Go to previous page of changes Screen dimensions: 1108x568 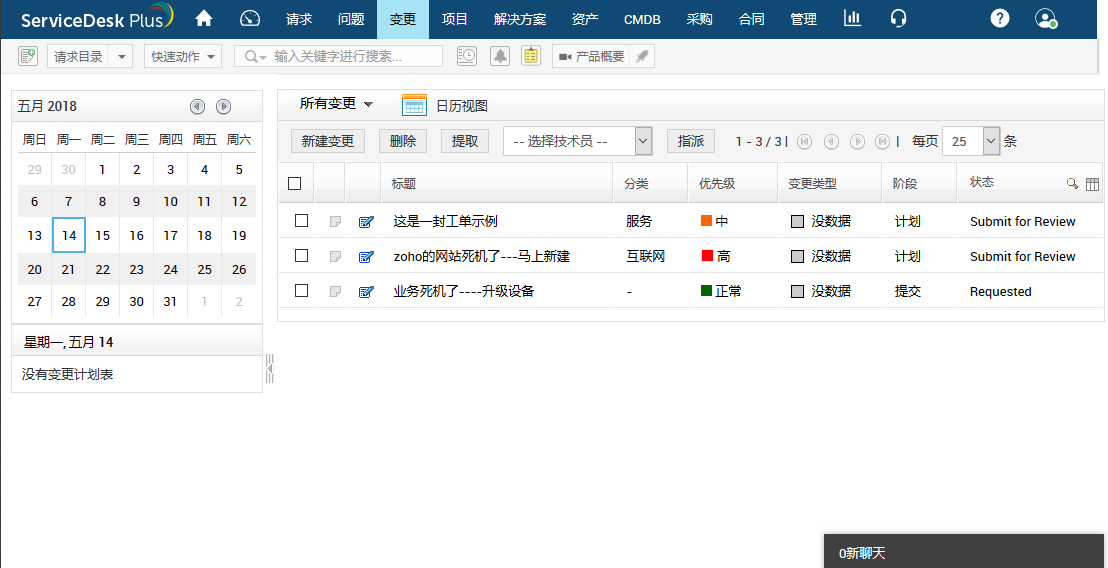click(x=831, y=141)
